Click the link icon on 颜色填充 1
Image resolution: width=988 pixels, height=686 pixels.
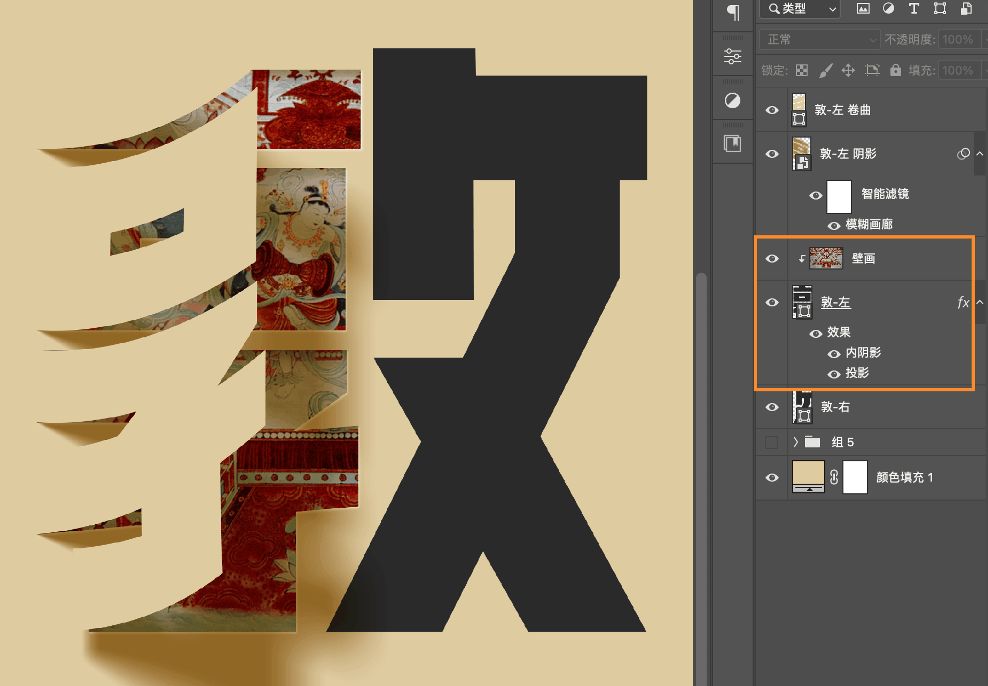(834, 477)
